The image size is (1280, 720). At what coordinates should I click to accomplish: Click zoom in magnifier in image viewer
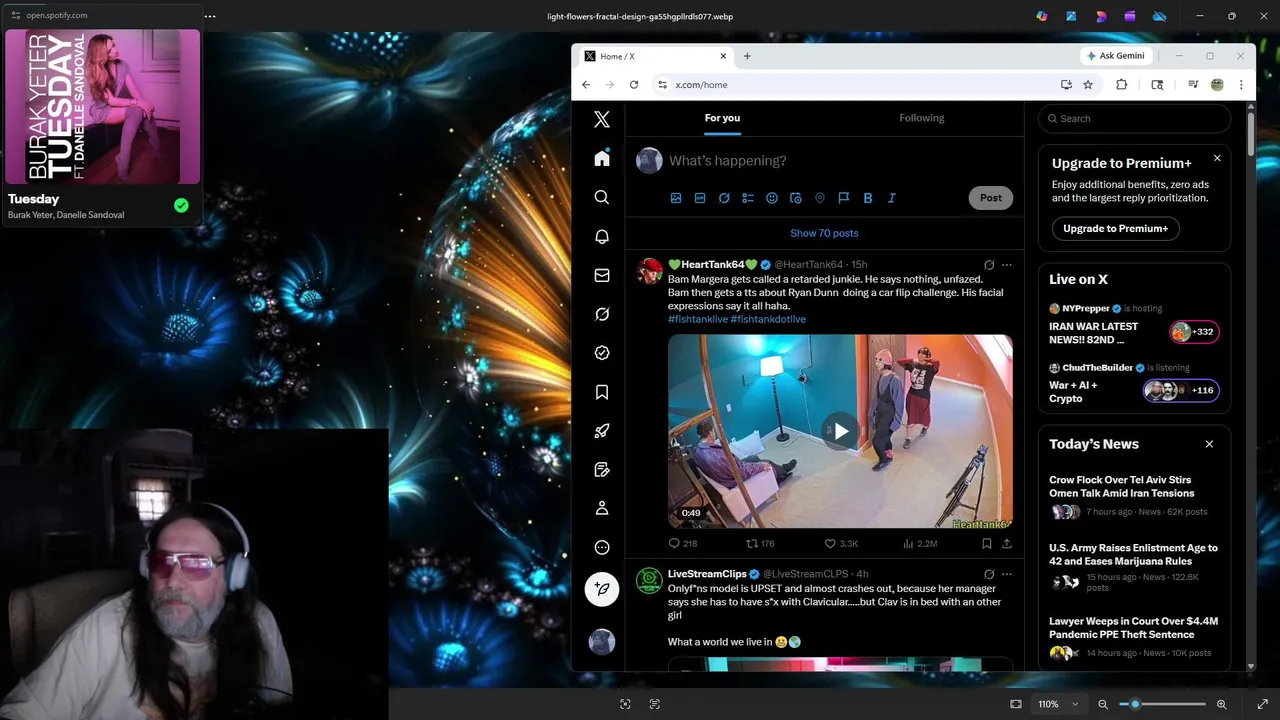click(1222, 704)
